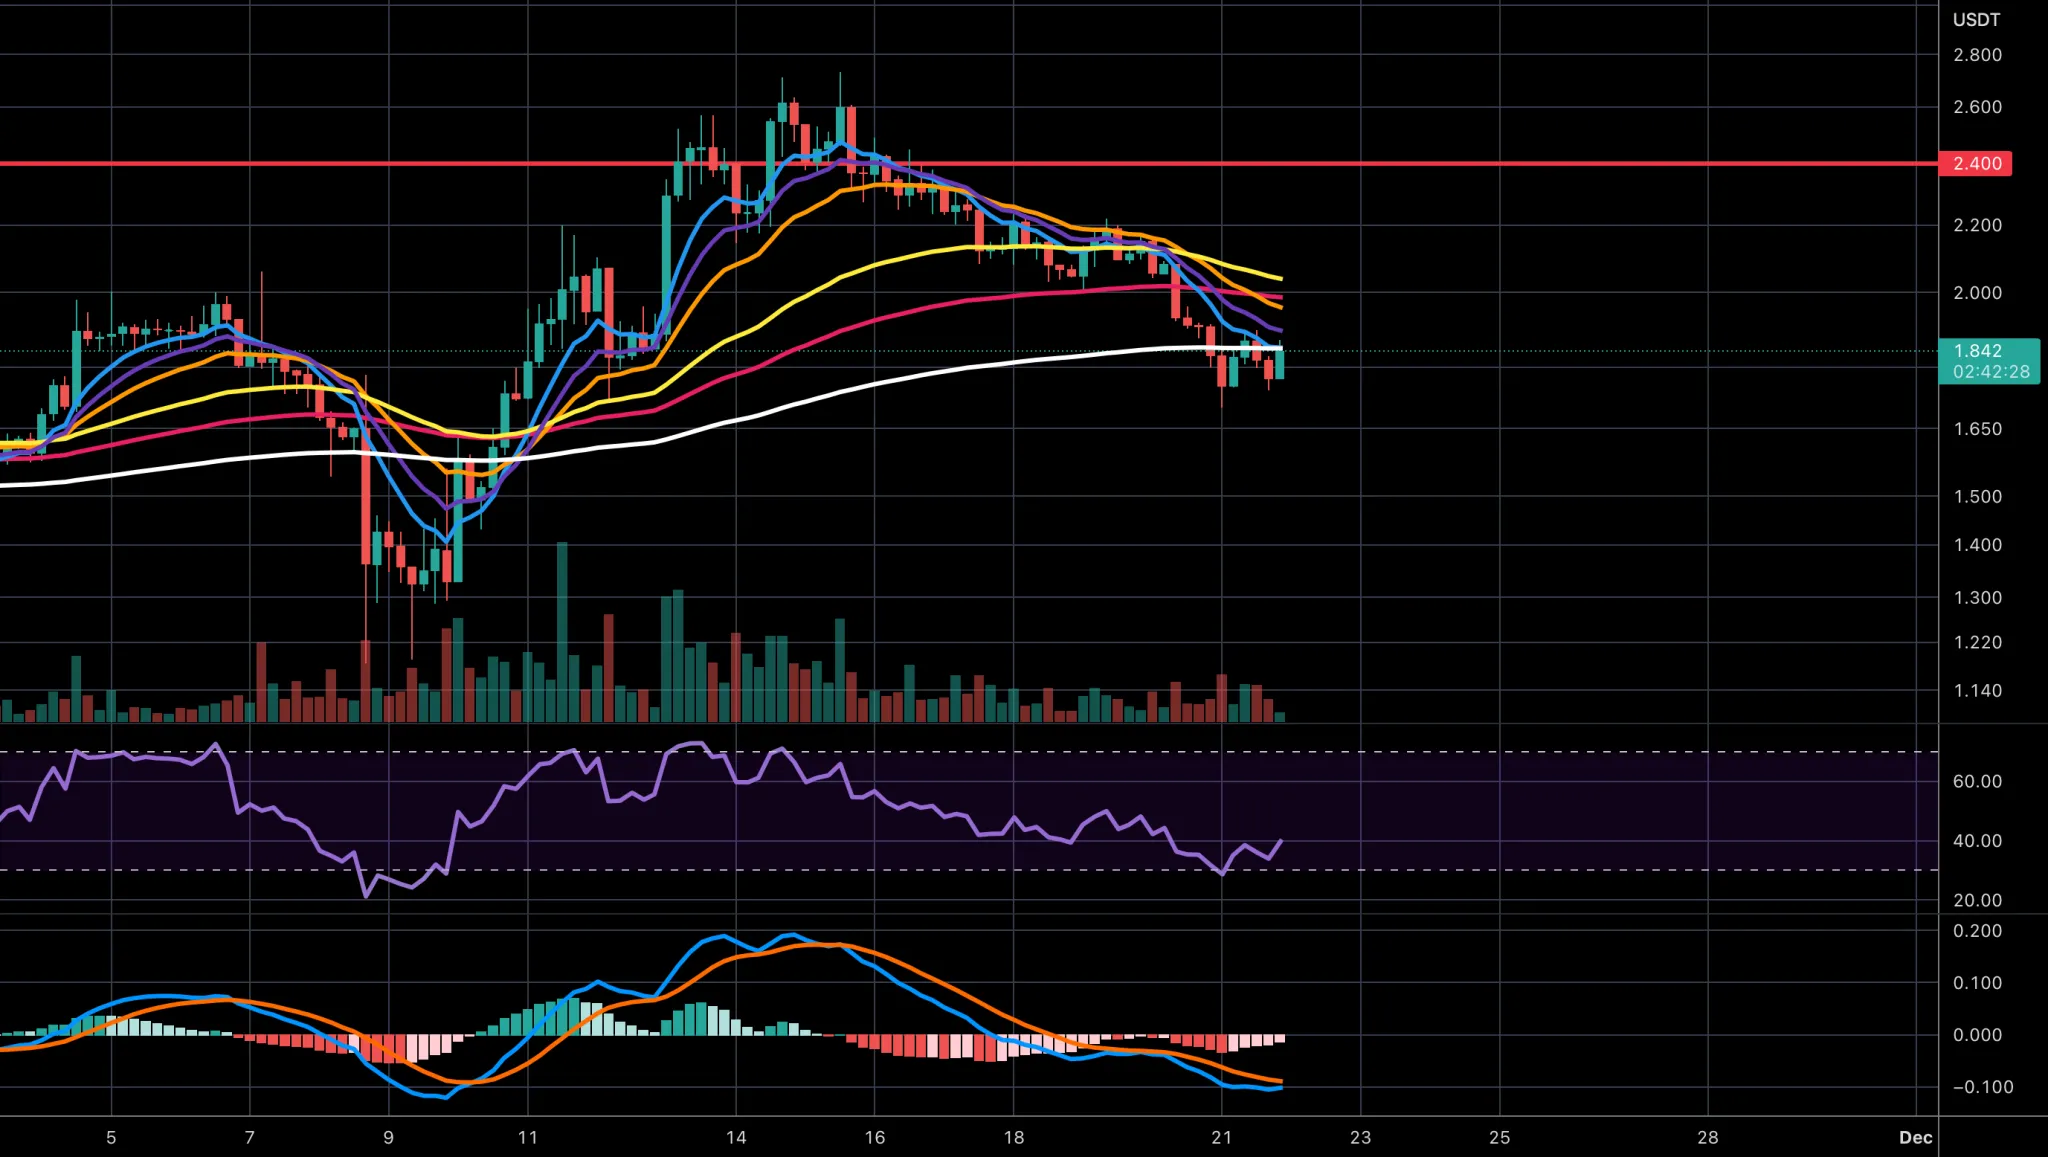The image size is (2048, 1157).
Task: Click the latest green candle near 1.842
Action: point(1279,363)
